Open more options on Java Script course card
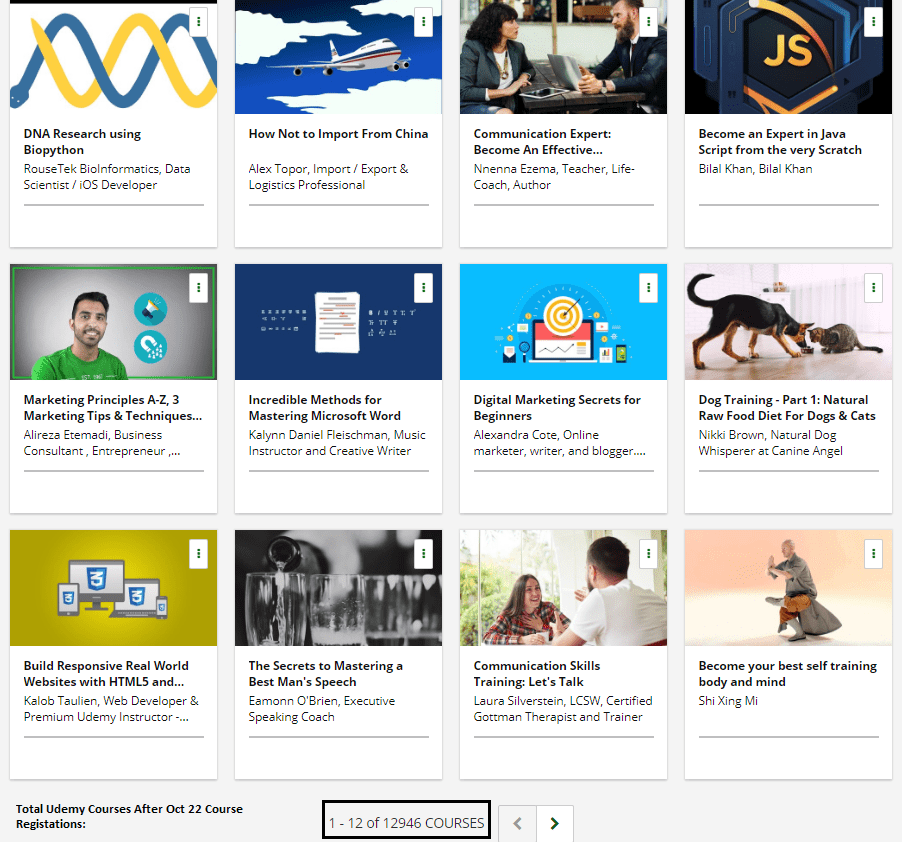 click(874, 22)
